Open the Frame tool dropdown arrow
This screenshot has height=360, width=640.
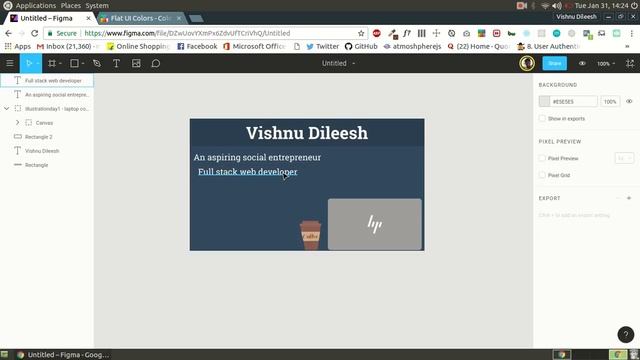click(x=60, y=64)
